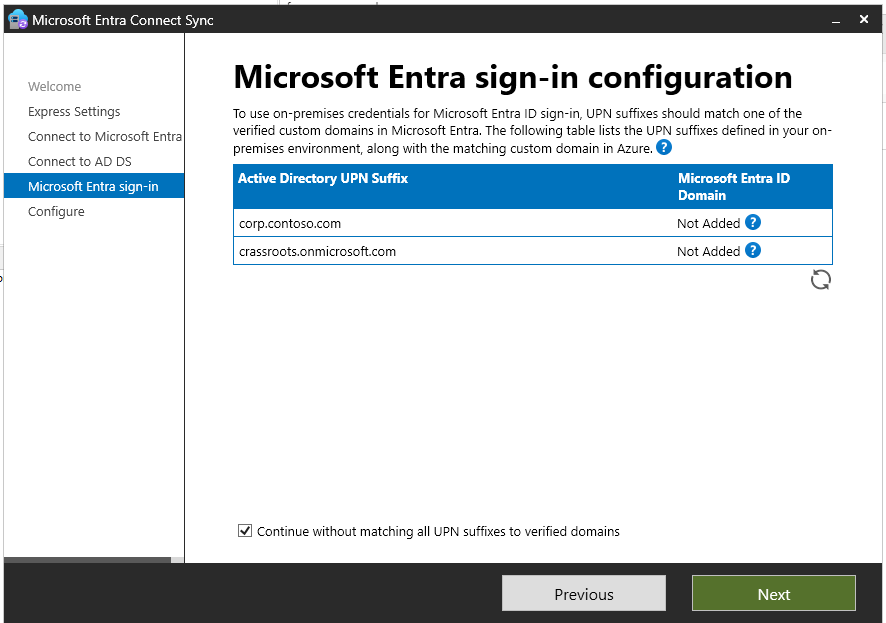886x623 pixels.
Task: Click Not Added status for corp.contoso.com
Action: coord(709,223)
